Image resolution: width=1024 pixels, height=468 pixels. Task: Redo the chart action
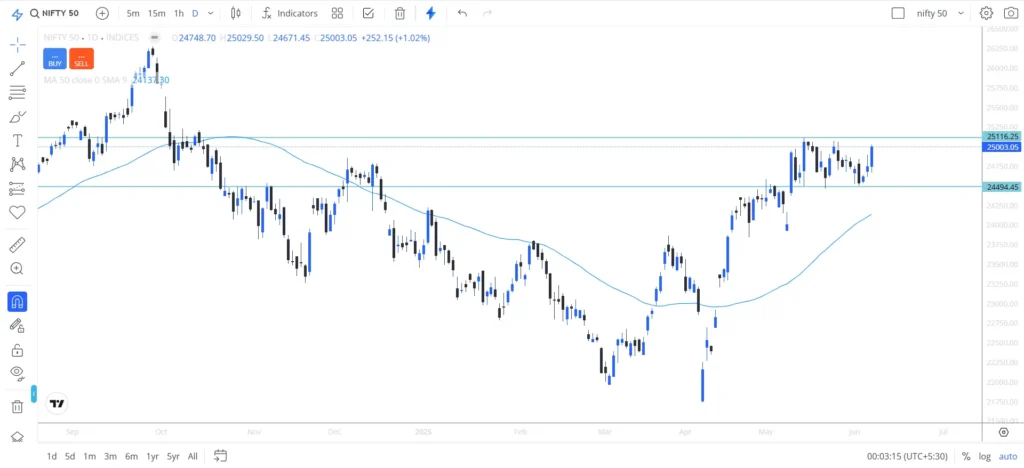click(487, 13)
